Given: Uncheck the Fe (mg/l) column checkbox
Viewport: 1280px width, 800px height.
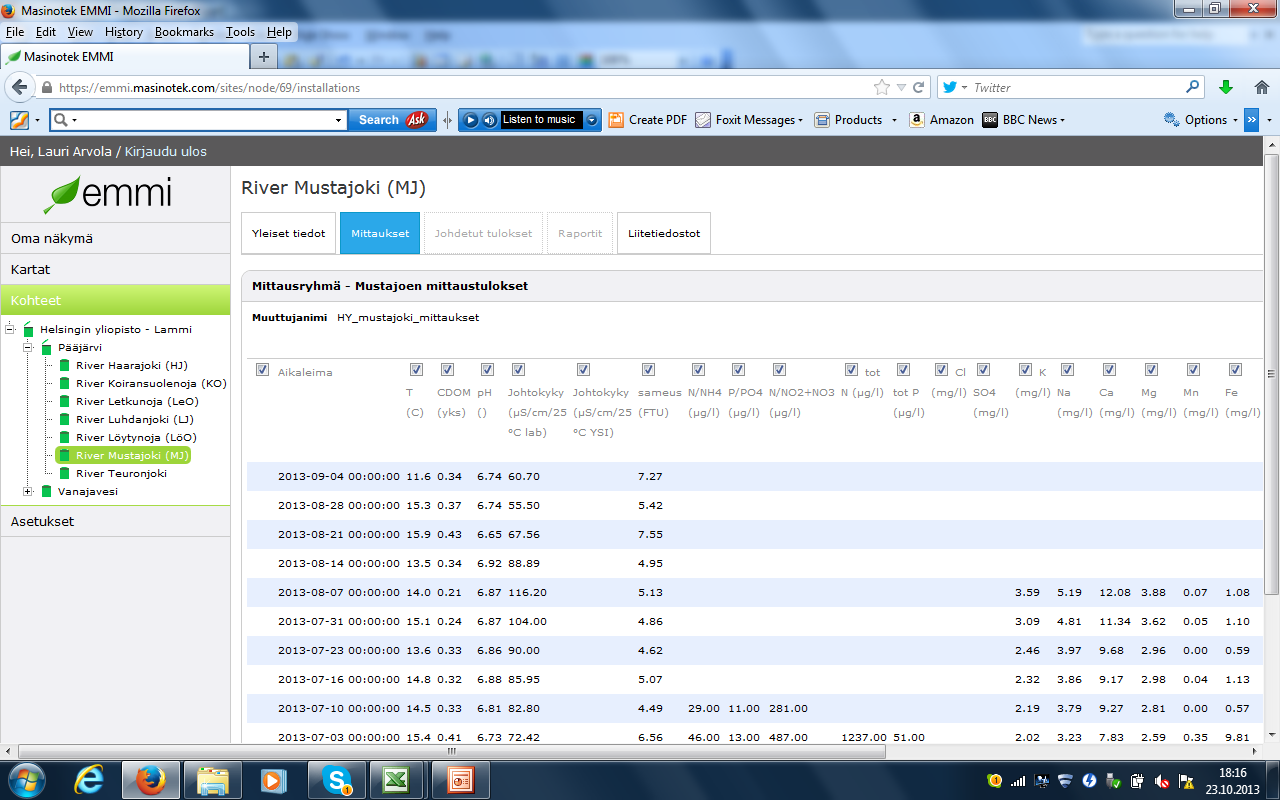Looking at the screenshot, I should pyautogui.click(x=1235, y=370).
